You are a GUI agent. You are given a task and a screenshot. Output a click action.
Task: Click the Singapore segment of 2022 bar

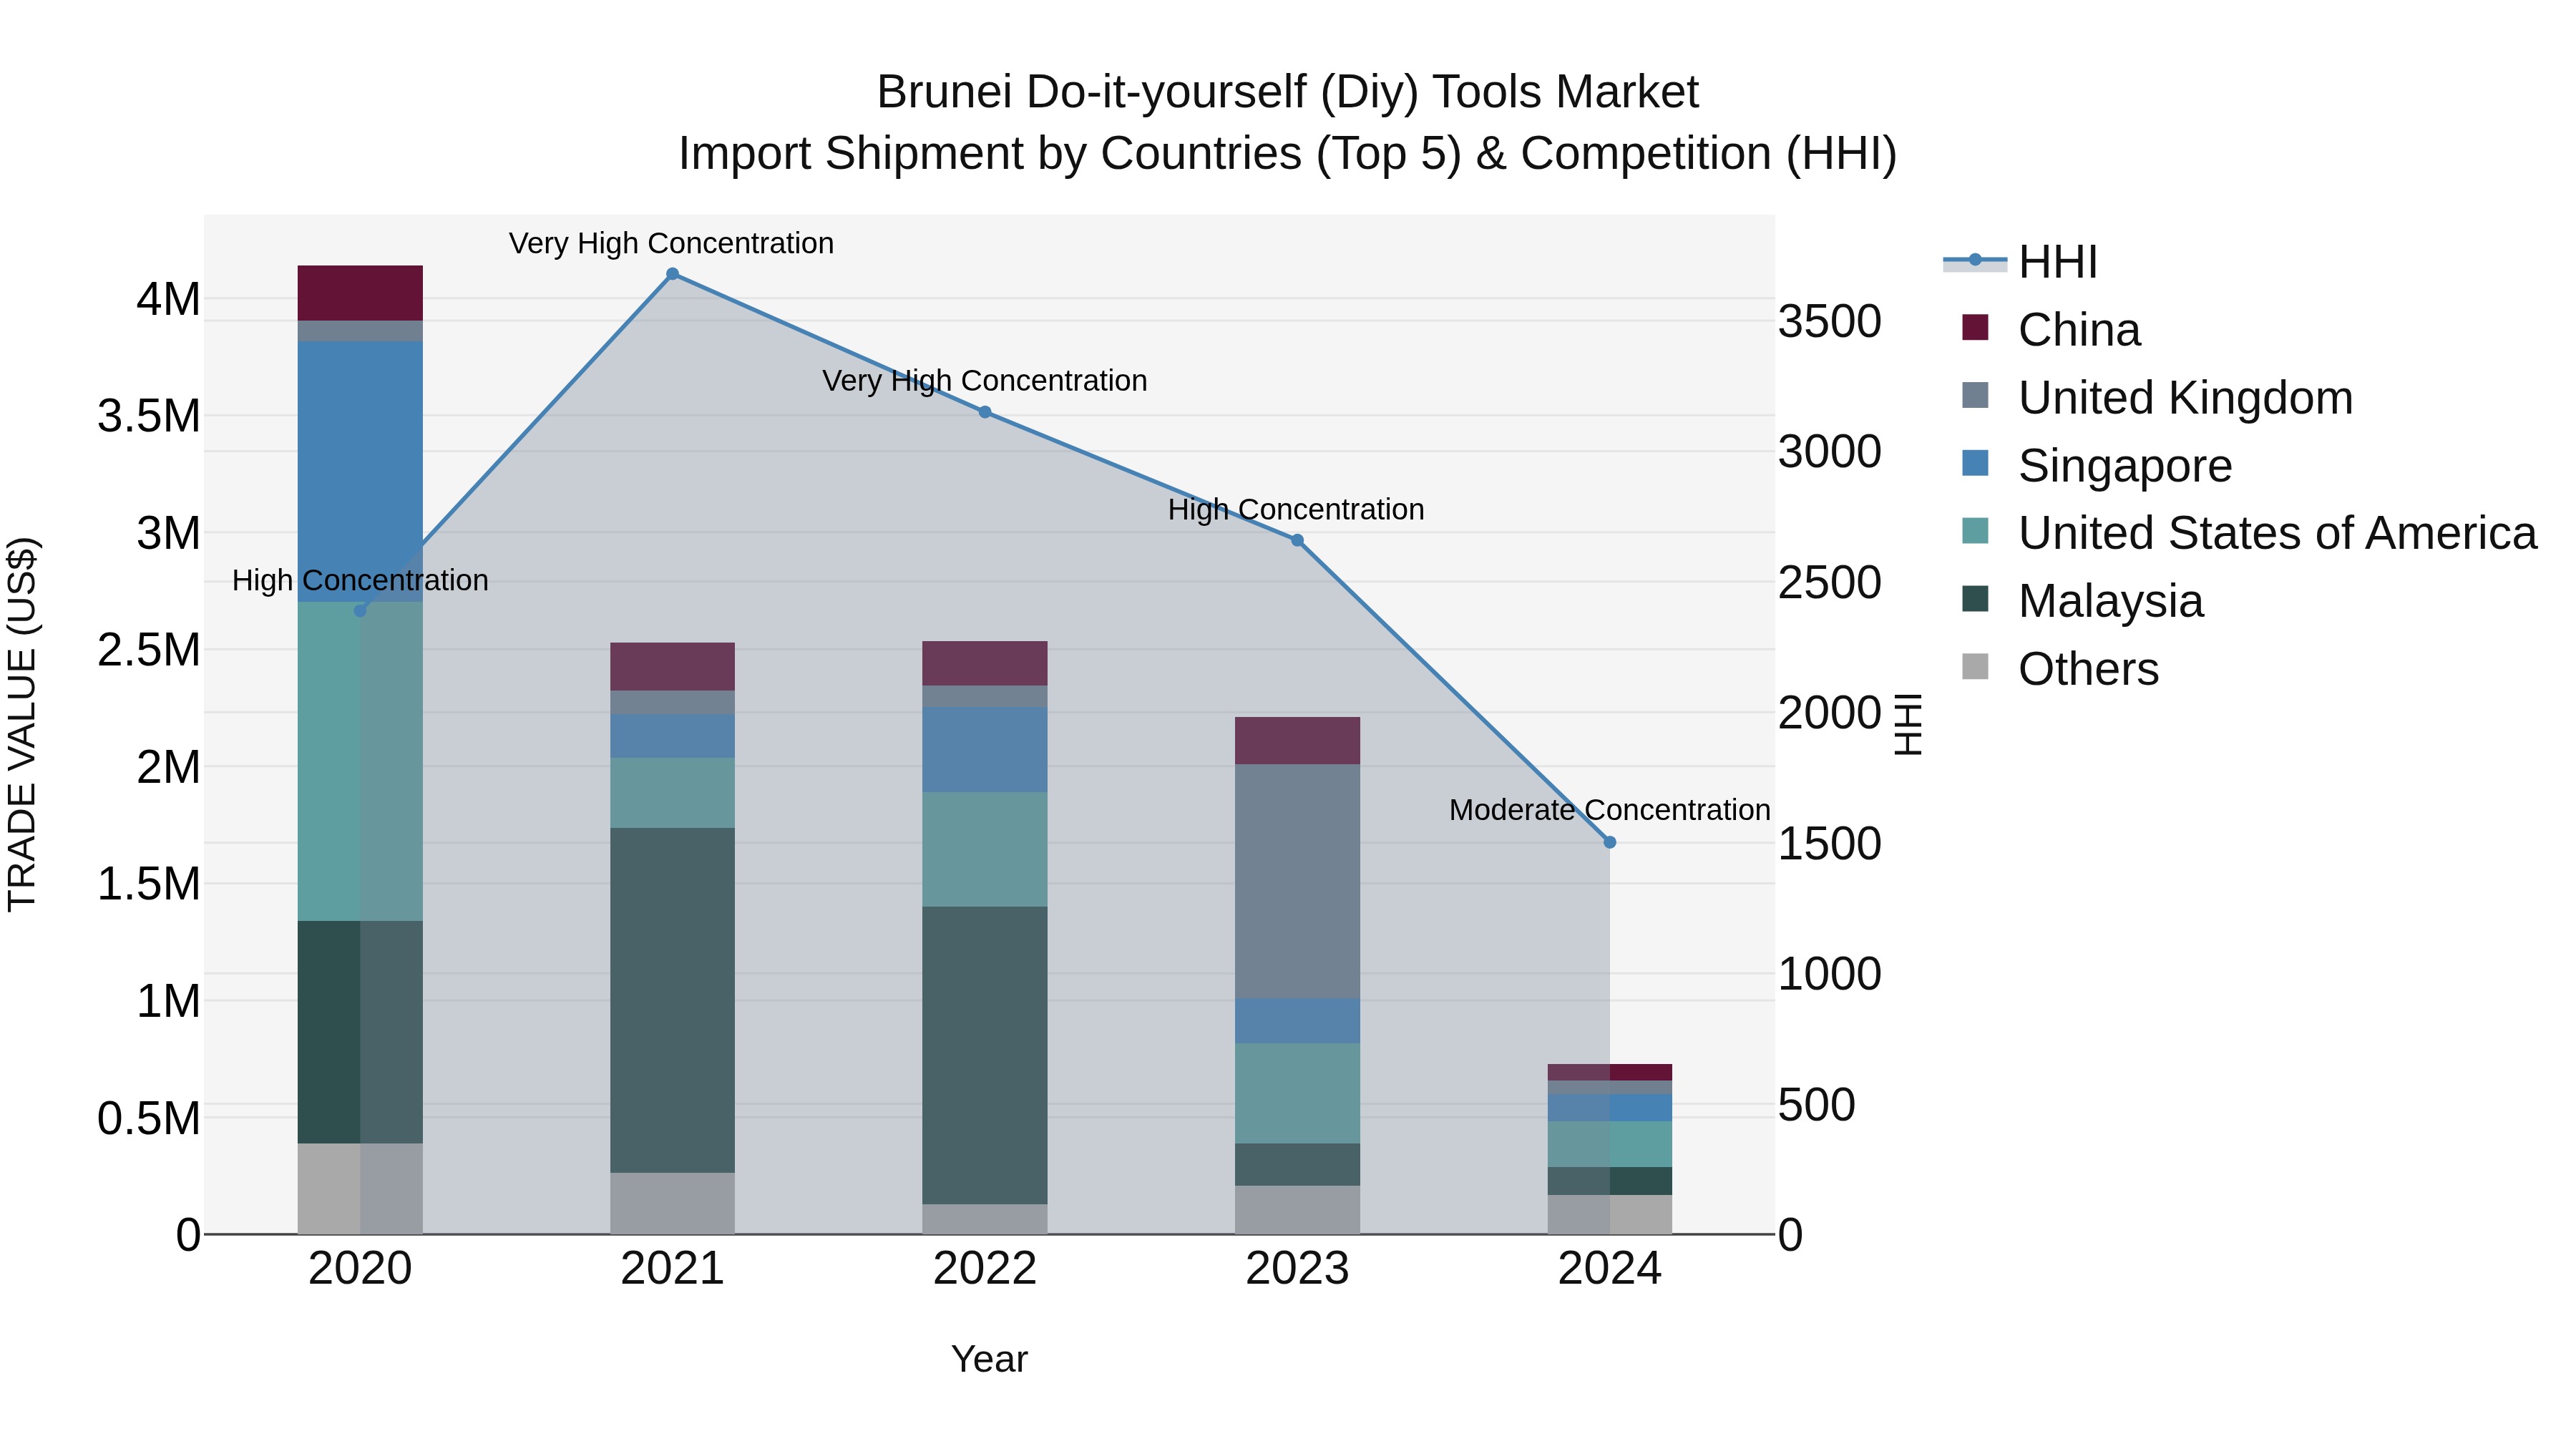985,749
